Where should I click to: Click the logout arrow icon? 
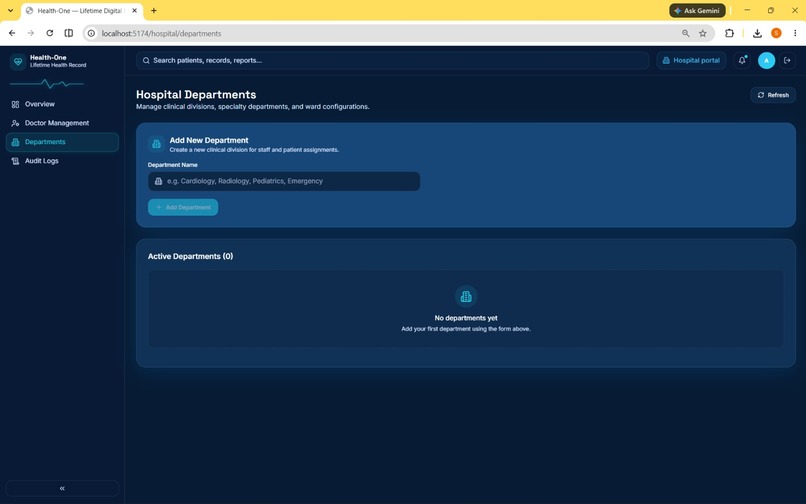[x=787, y=61]
